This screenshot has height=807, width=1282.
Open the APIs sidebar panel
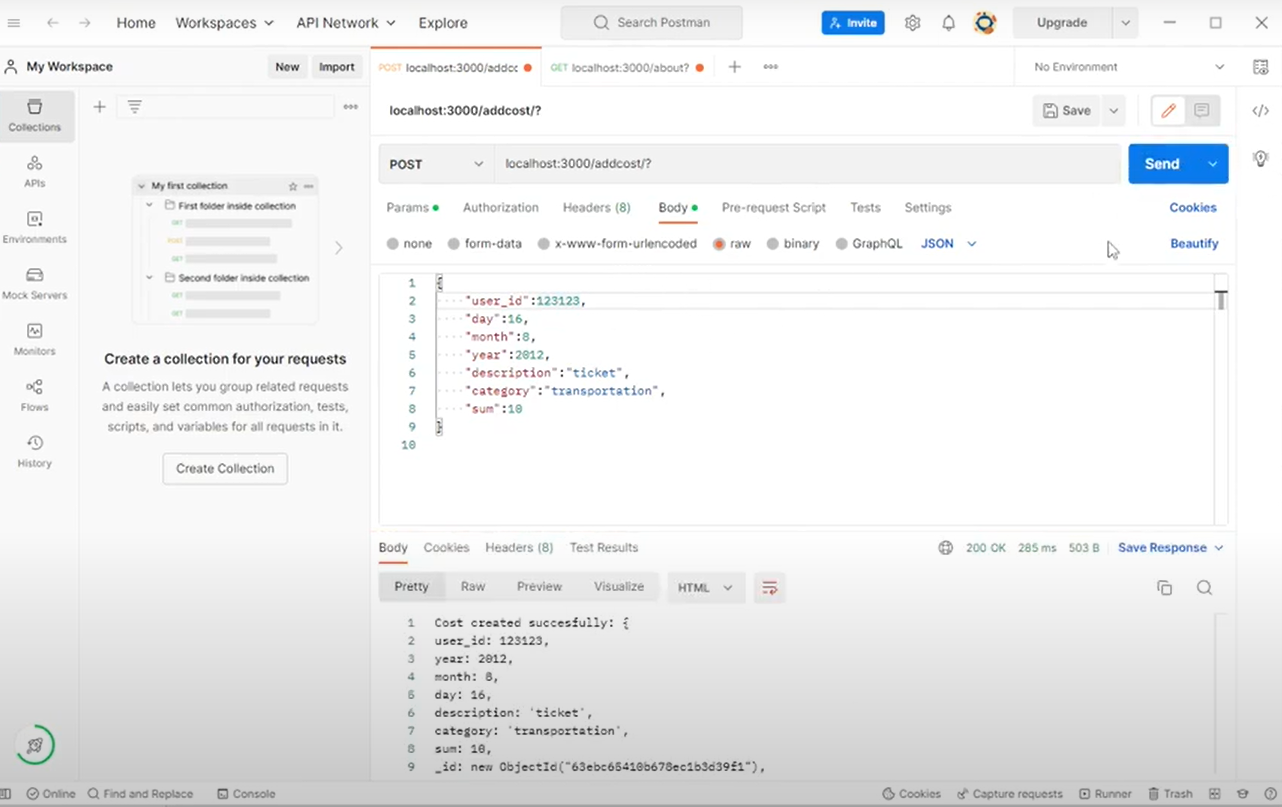(x=35, y=172)
